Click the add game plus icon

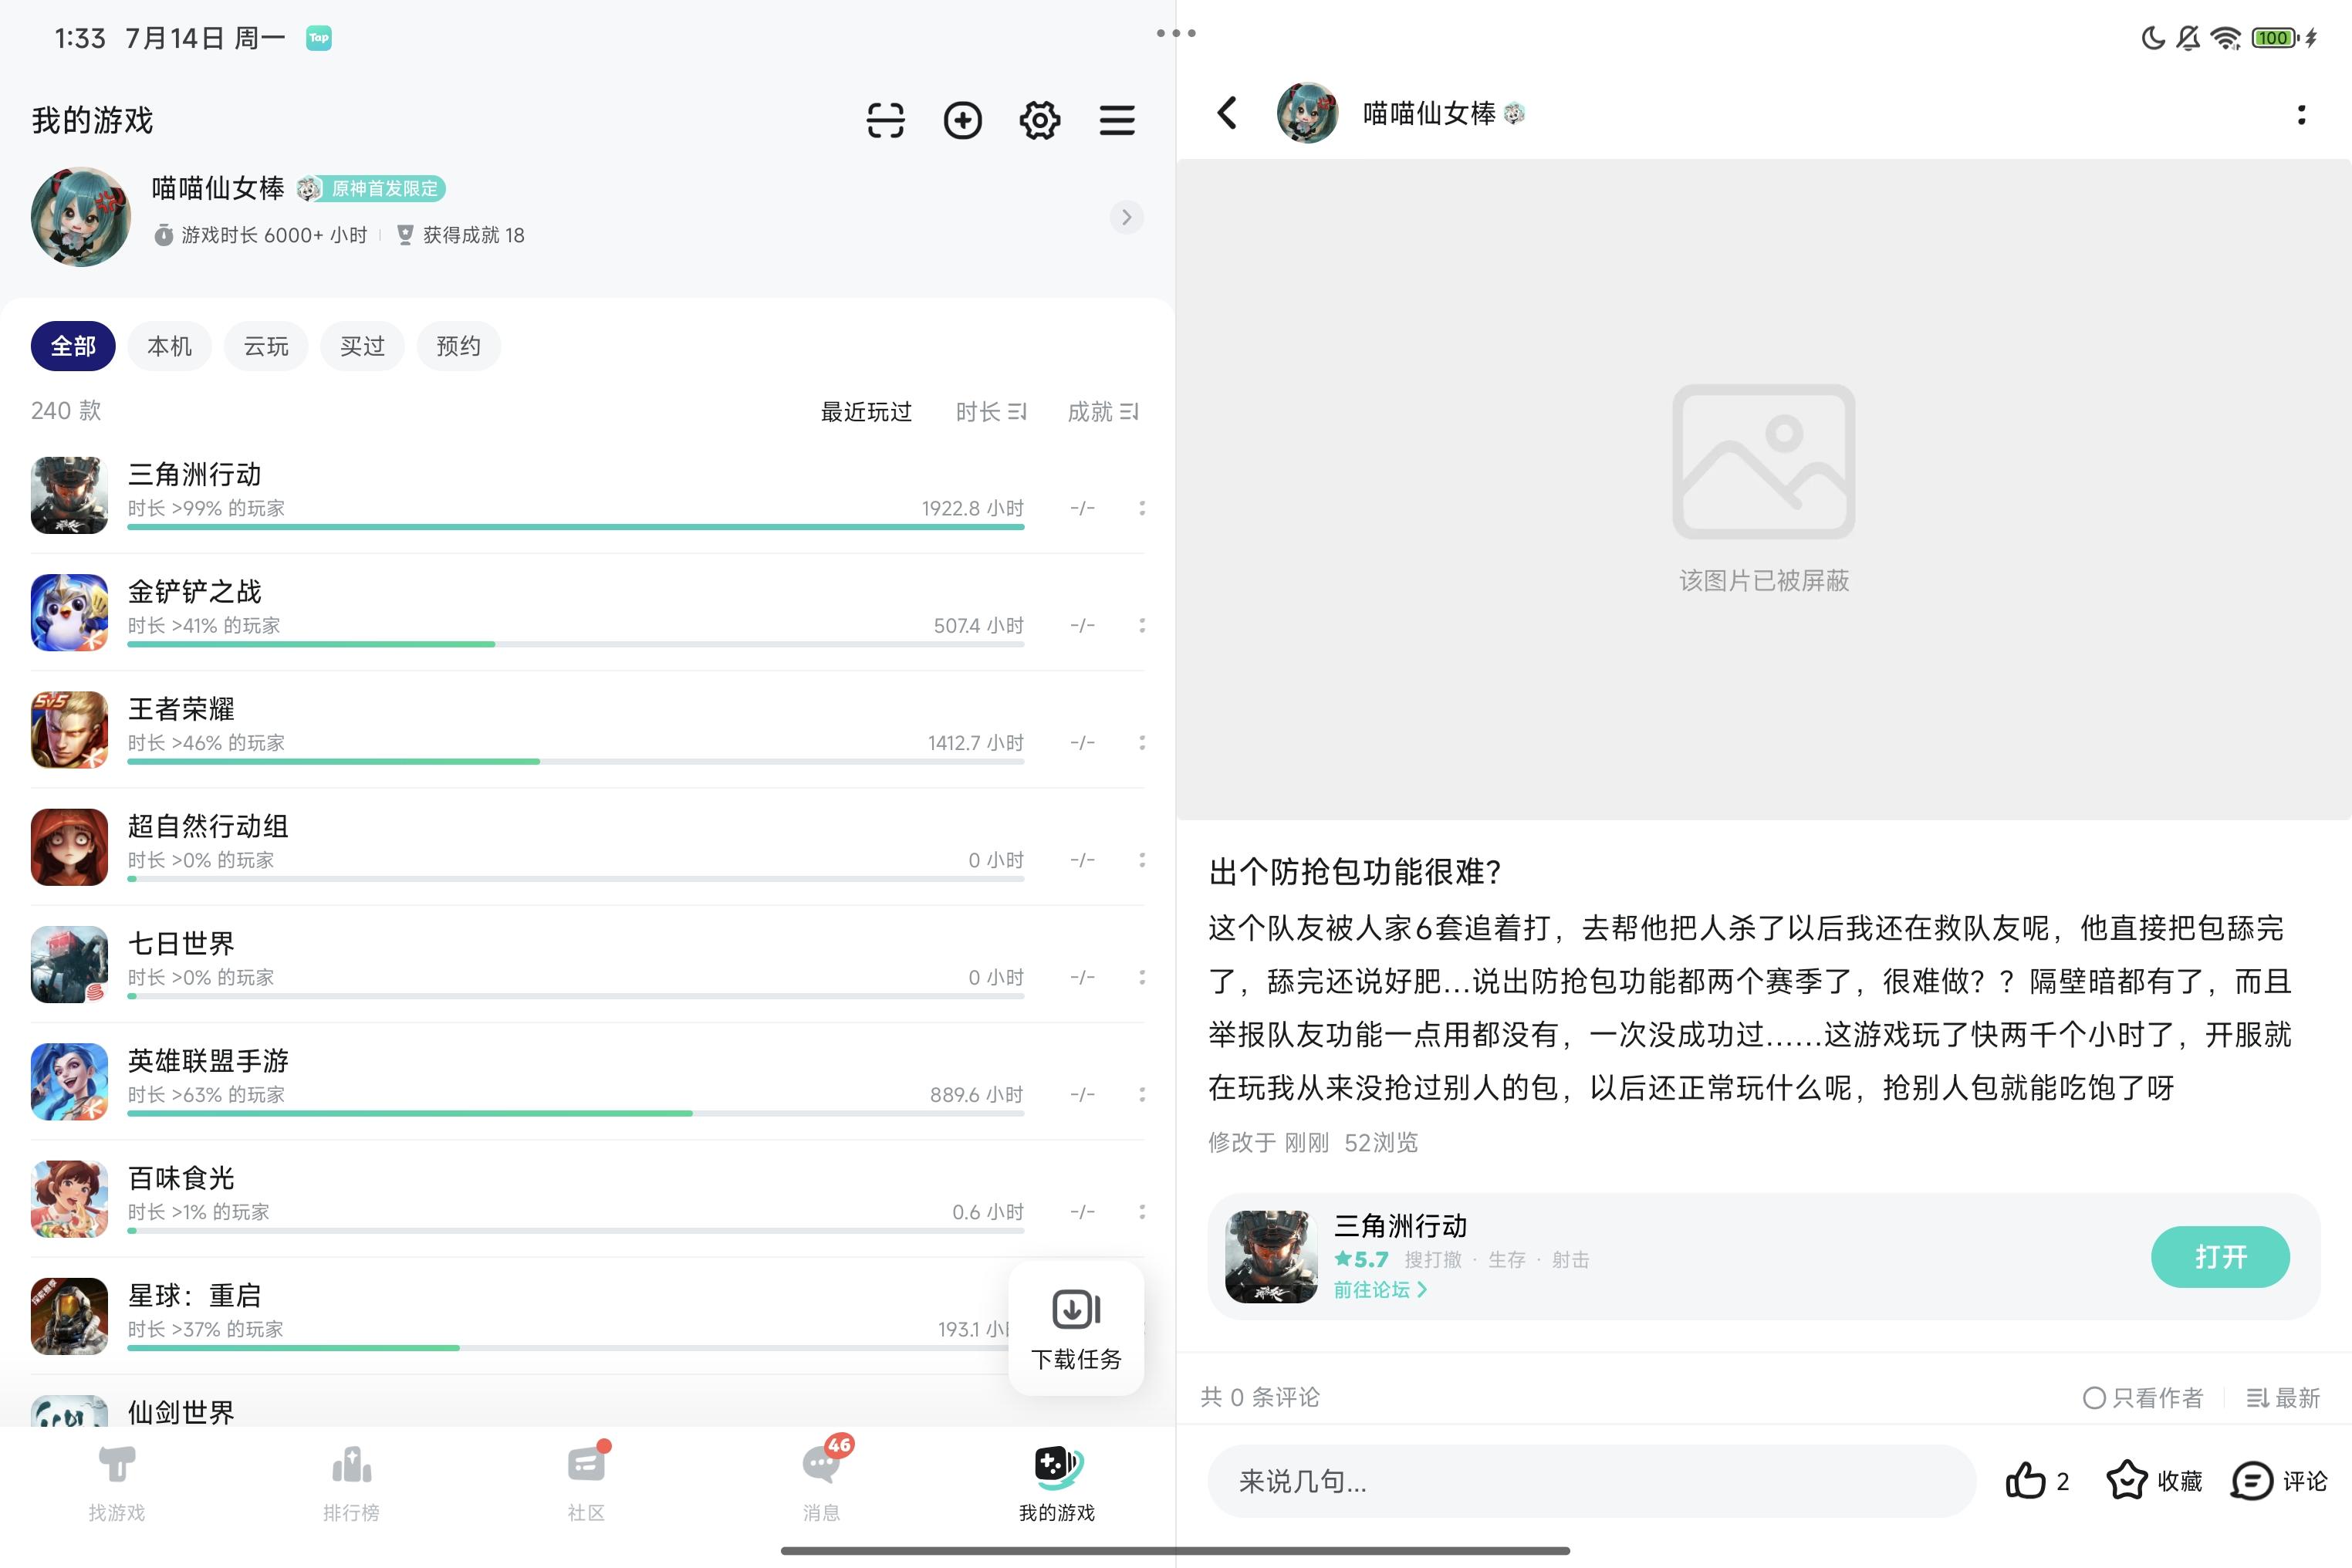[x=962, y=120]
